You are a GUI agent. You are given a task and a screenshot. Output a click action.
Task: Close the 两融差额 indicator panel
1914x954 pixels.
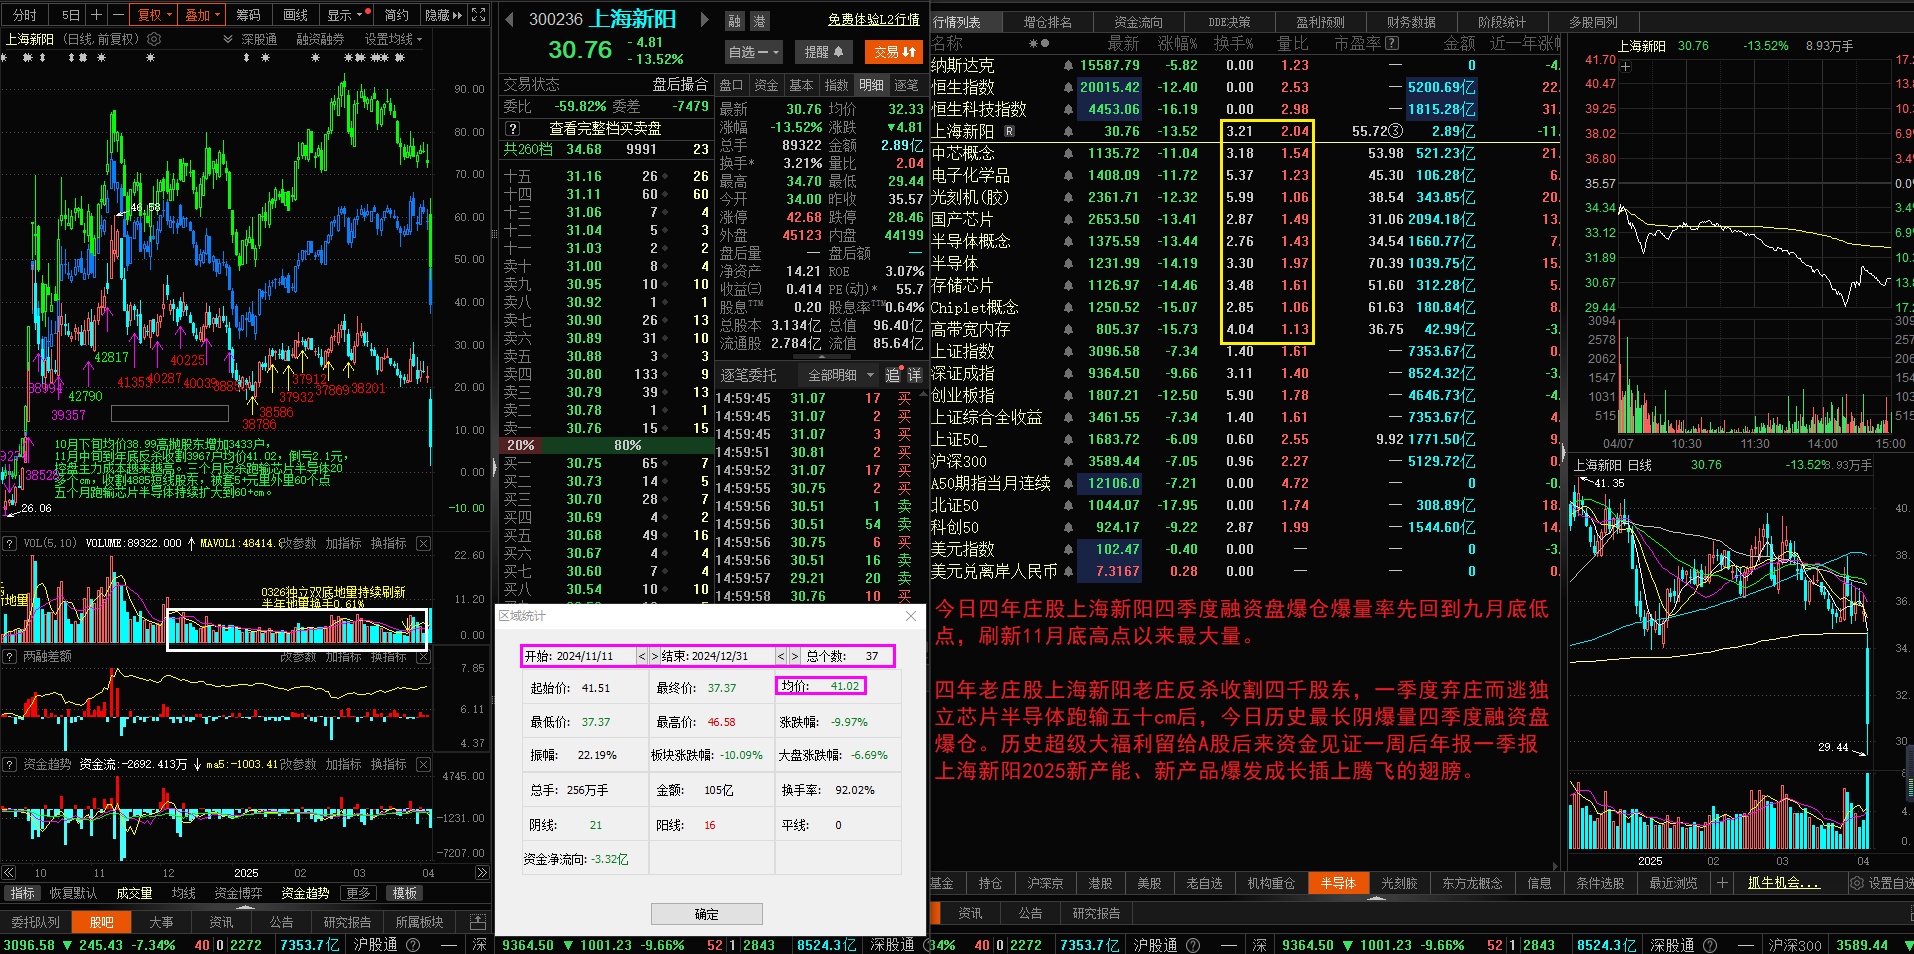(x=424, y=656)
